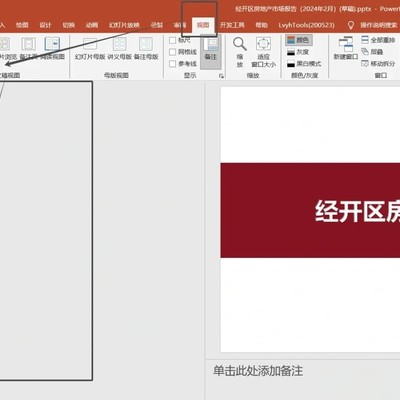Click the slide title text 经开区房
The image size is (400, 400).
tap(357, 211)
